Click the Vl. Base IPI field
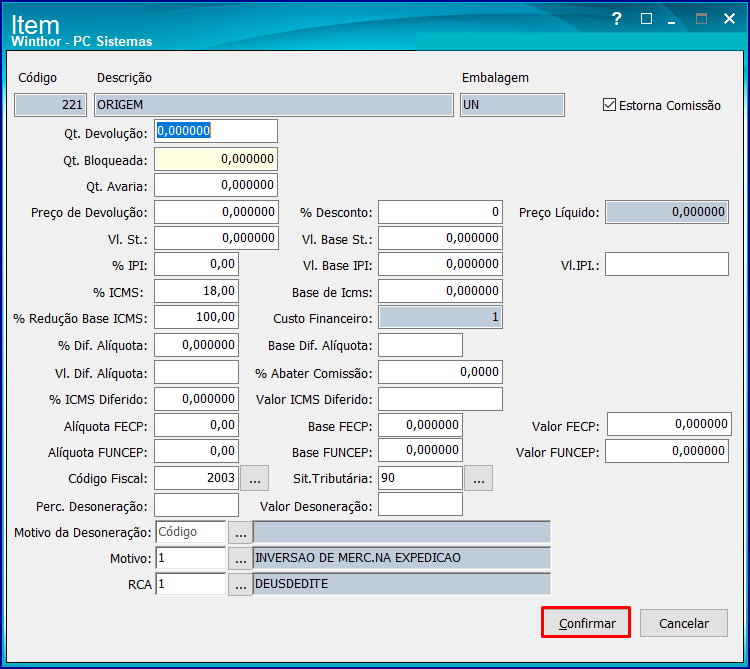The width and height of the screenshot is (750, 669). click(x=440, y=264)
